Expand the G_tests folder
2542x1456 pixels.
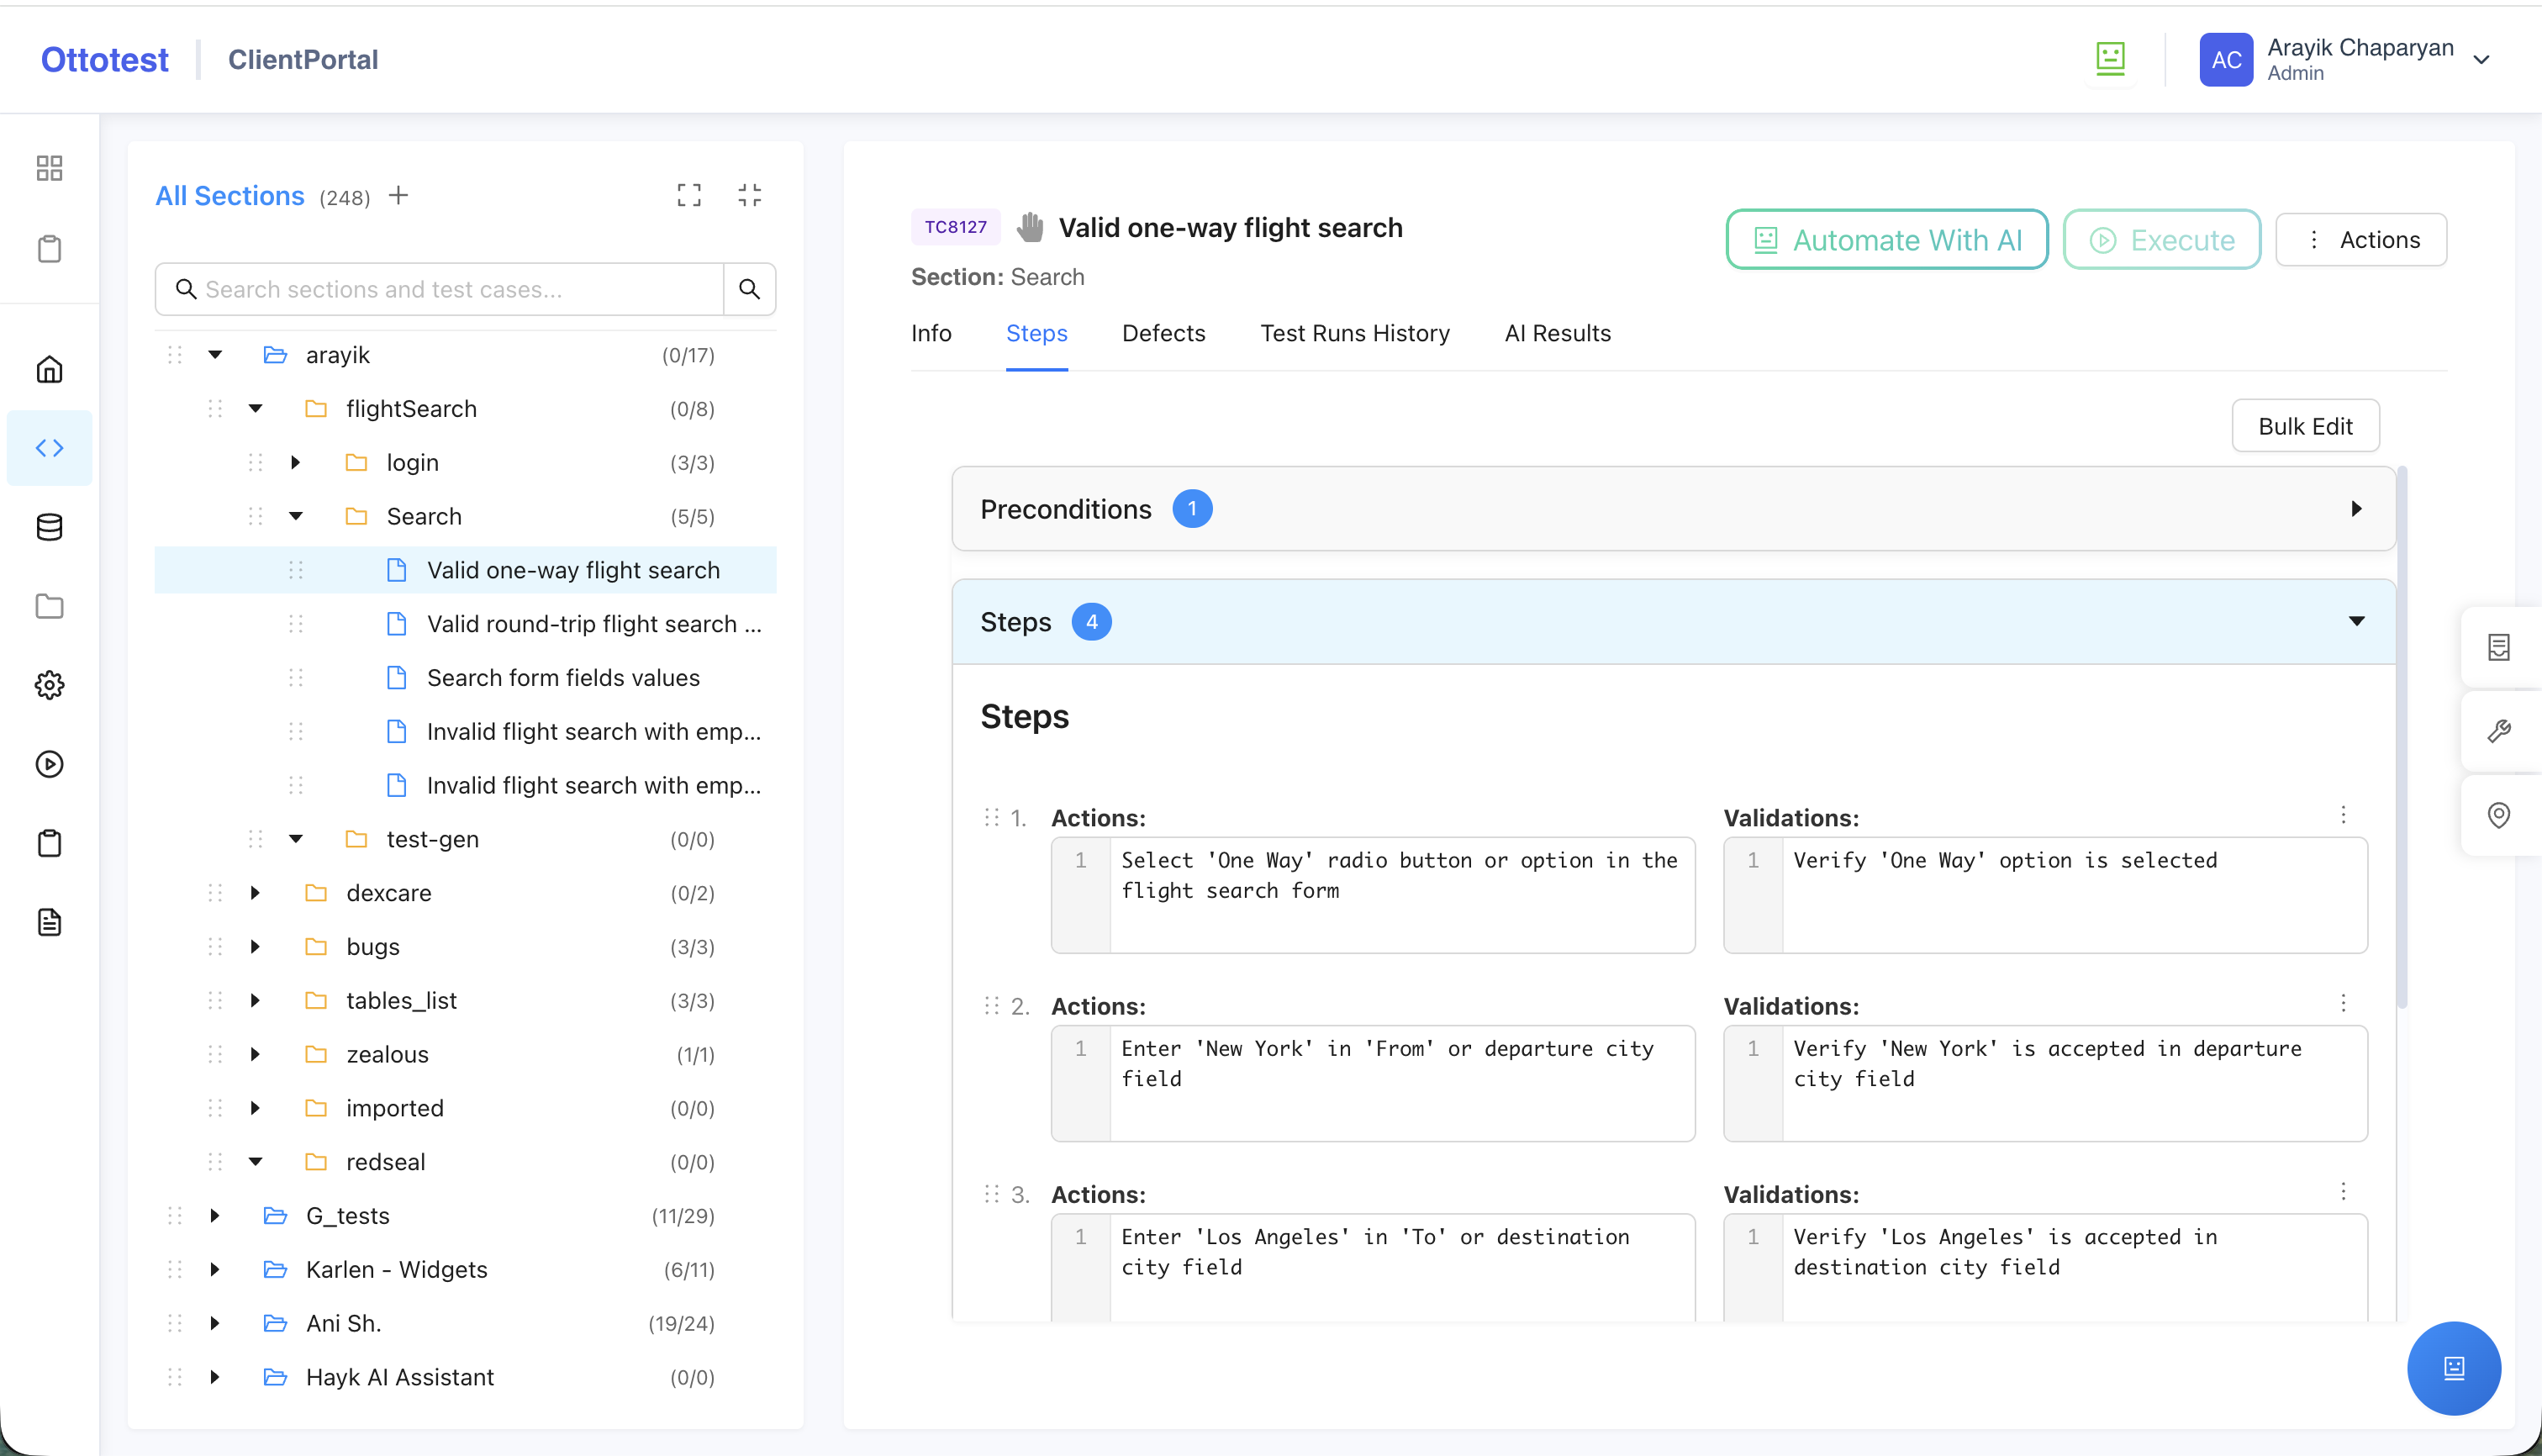coord(214,1216)
